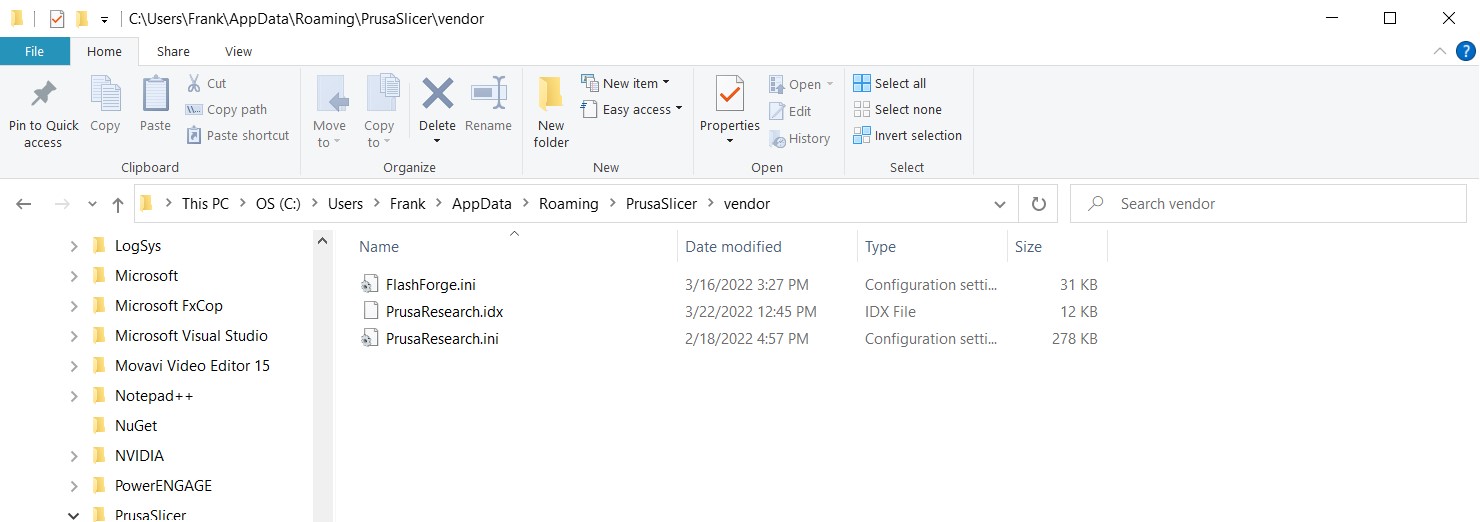
Task: Customize Quick Access Toolbar dropdown arrow
Action: click(104, 19)
